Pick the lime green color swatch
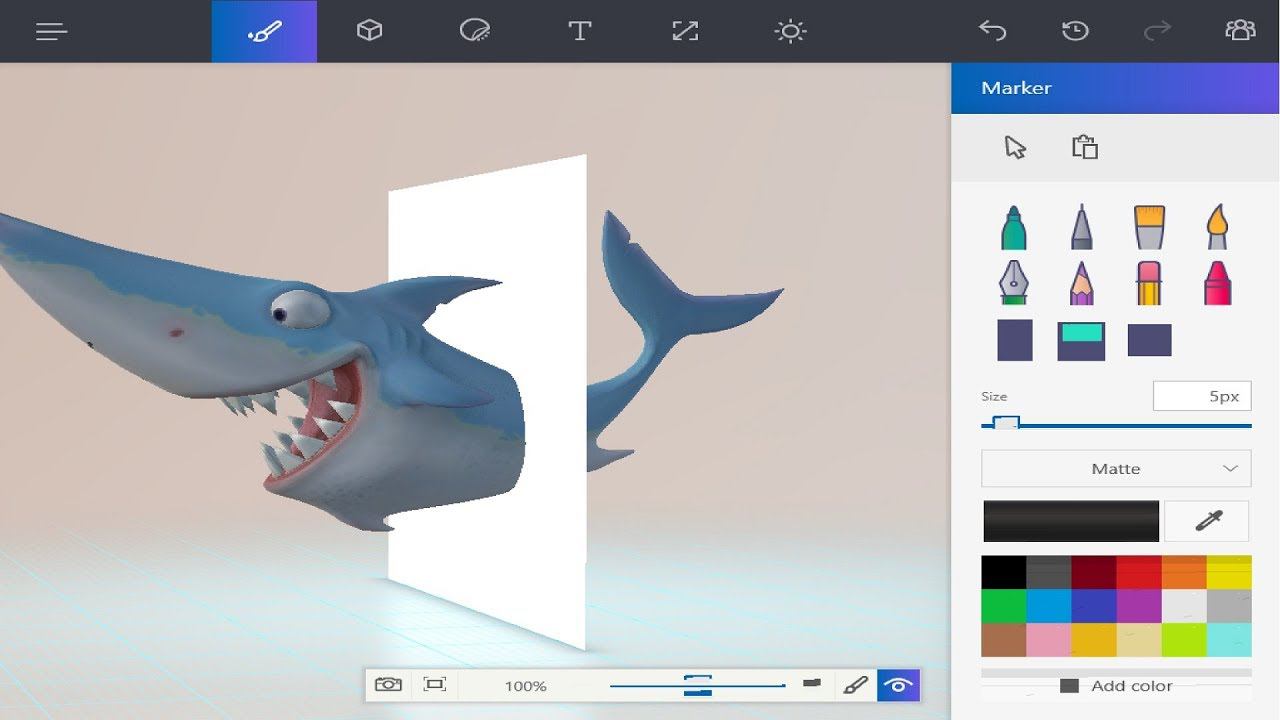This screenshot has height=720, width=1280. pyautogui.click(x=1184, y=640)
